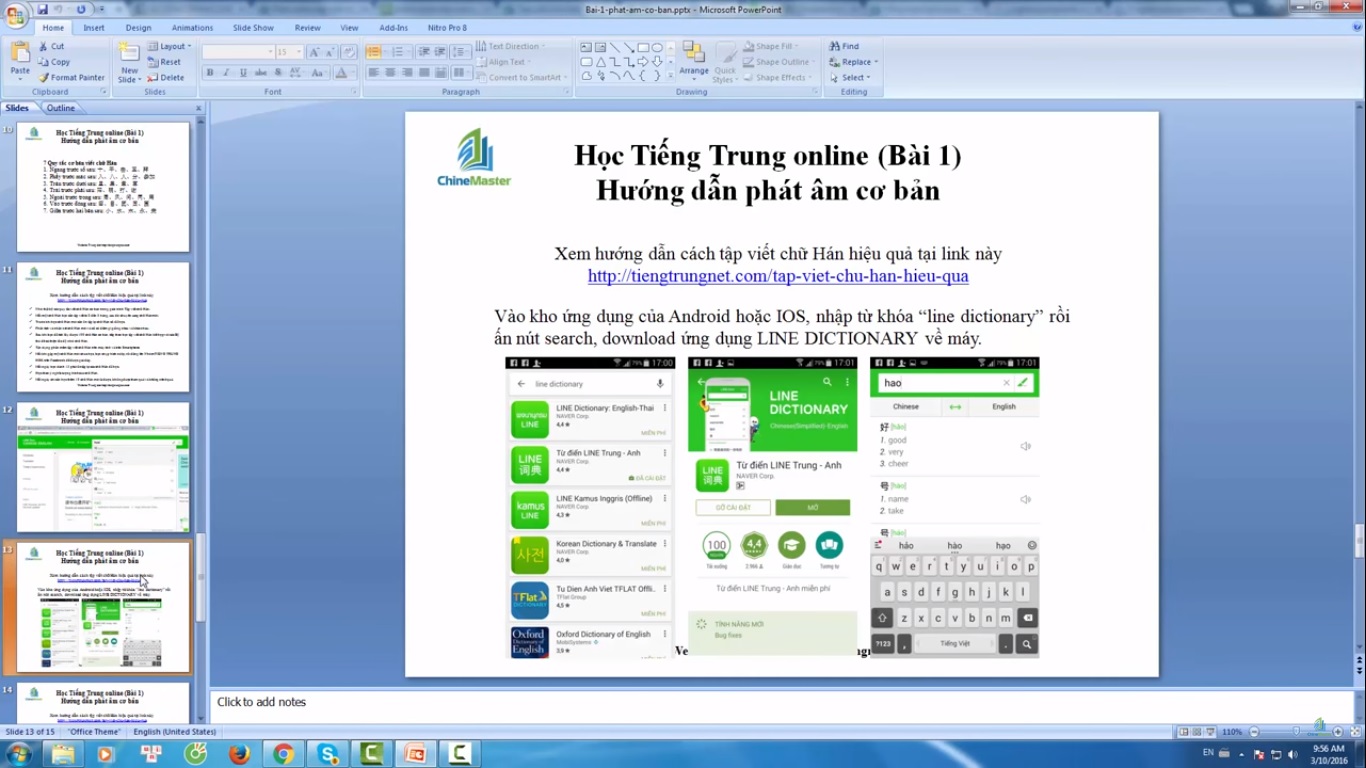Delete the selected slide using the Delete icon
Screen dimensions: 1366x768
(154, 78)
